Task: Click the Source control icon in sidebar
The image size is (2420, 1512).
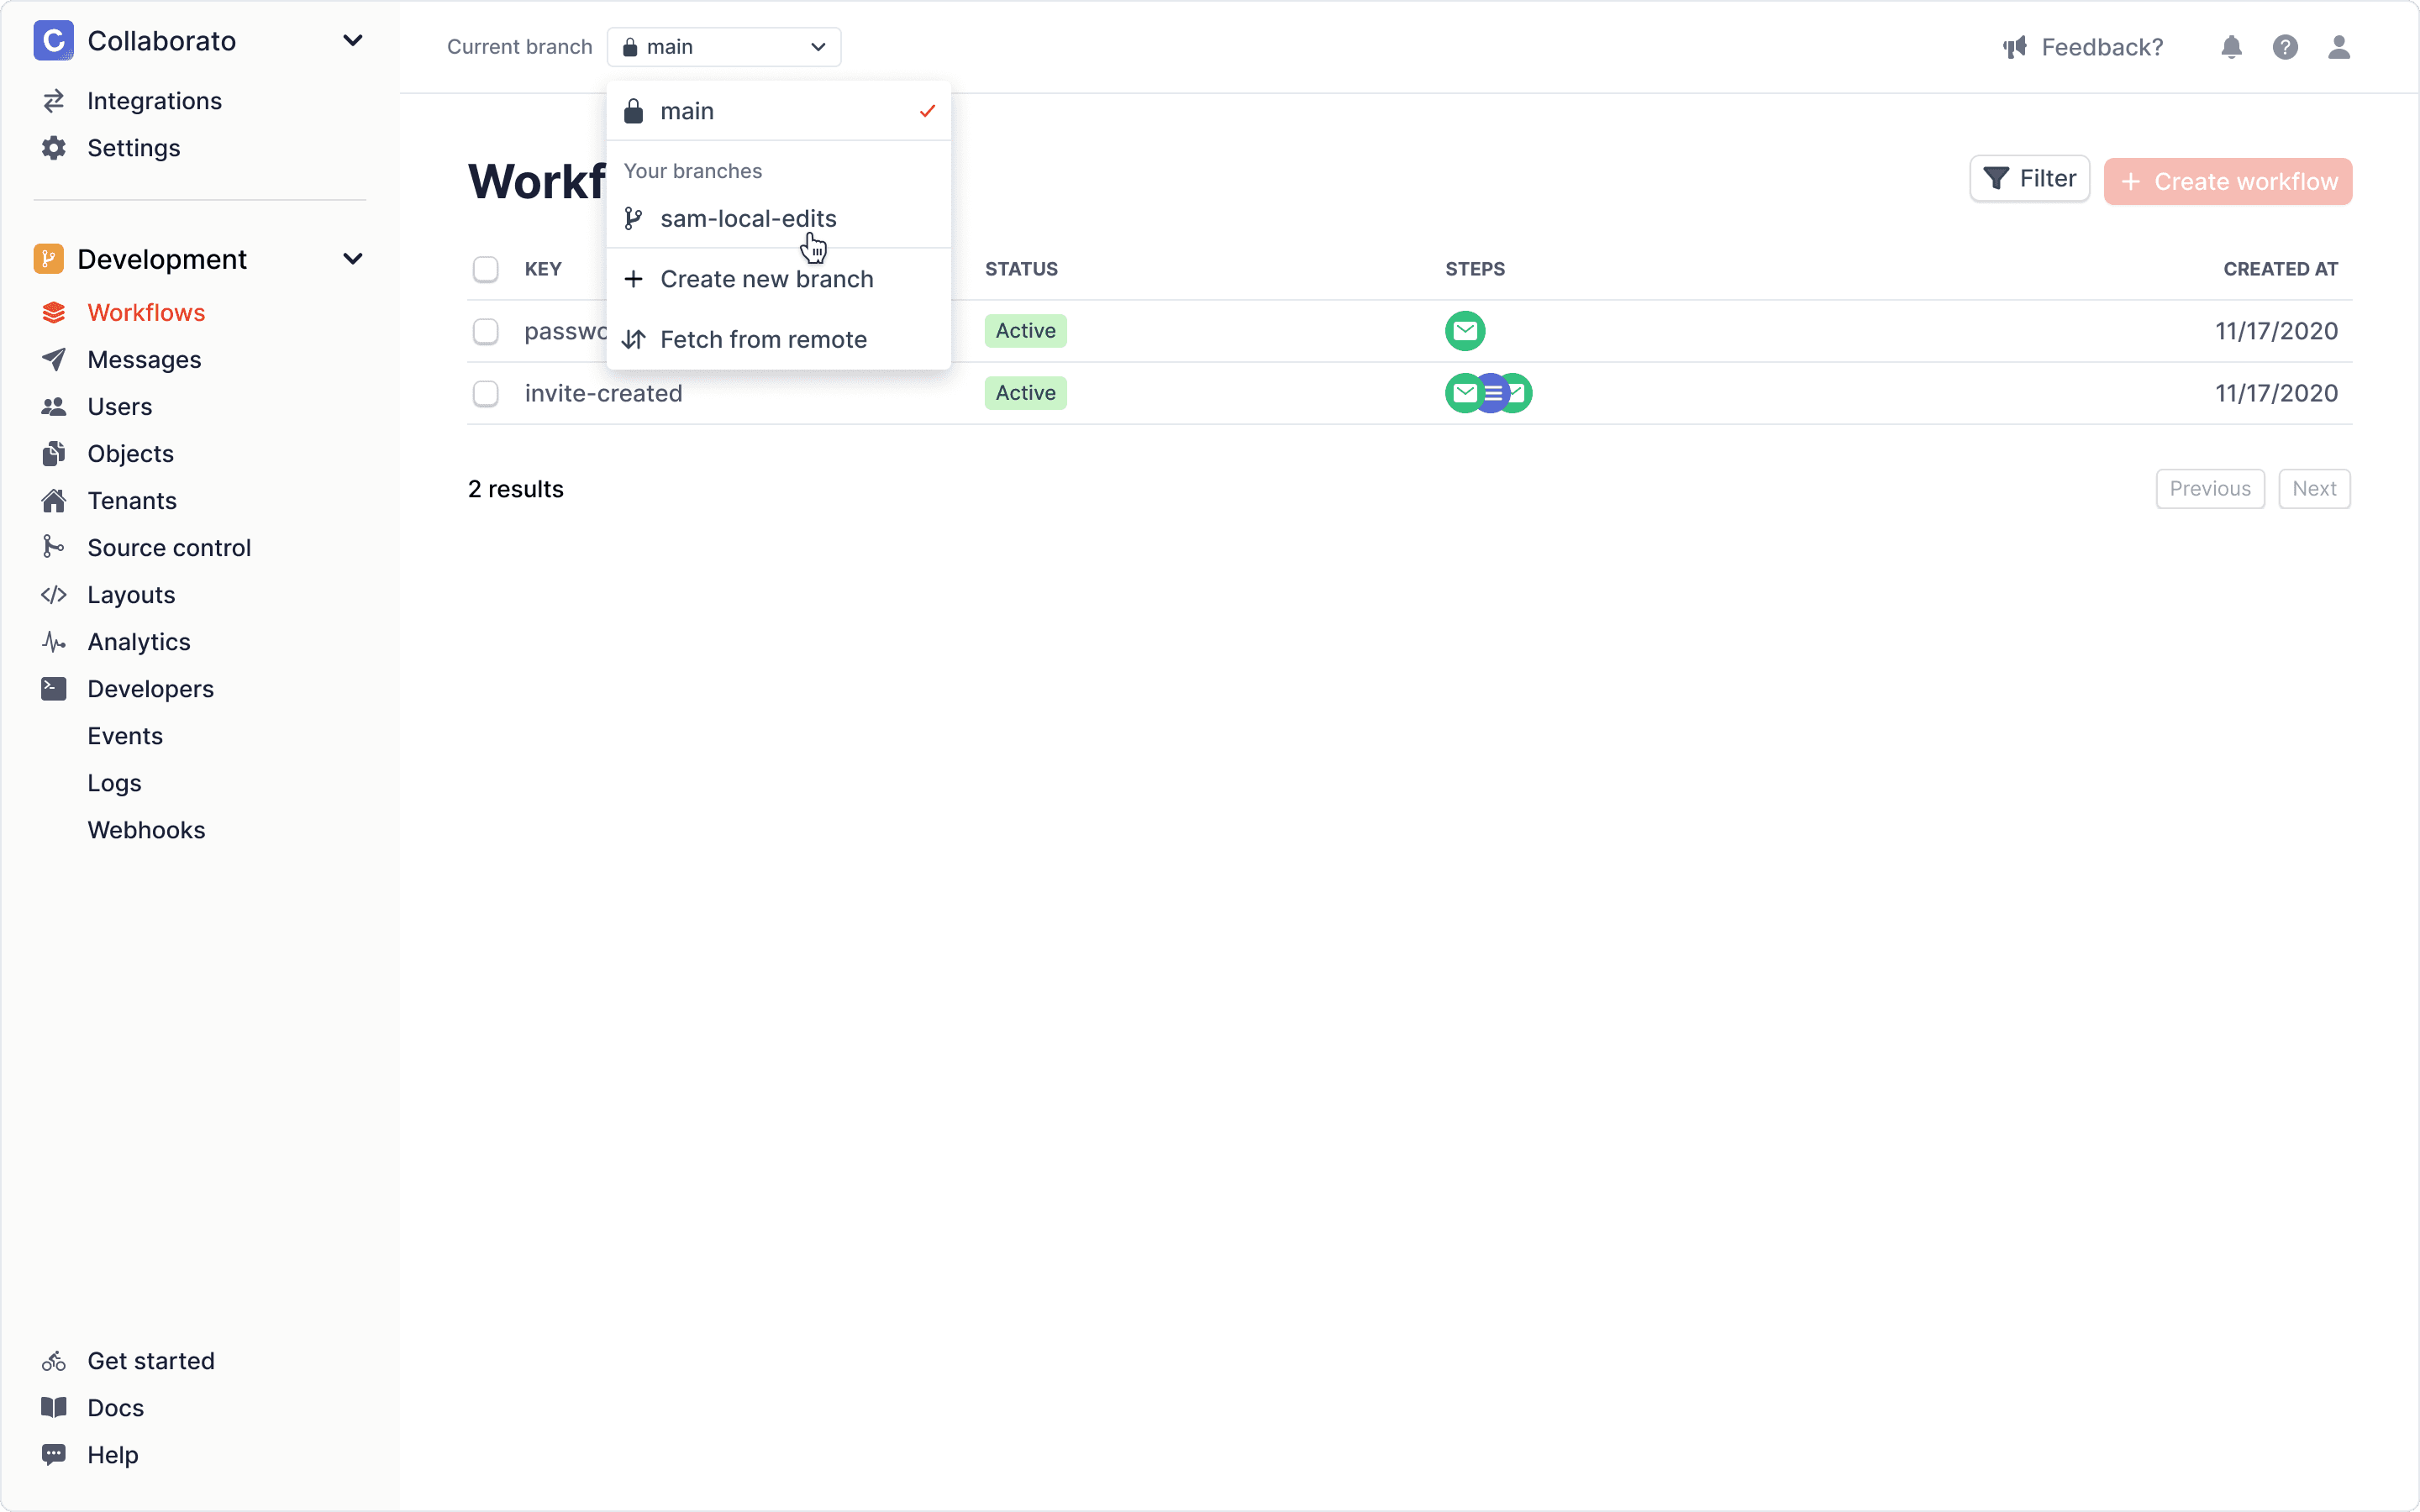Action: pos(54,547)
